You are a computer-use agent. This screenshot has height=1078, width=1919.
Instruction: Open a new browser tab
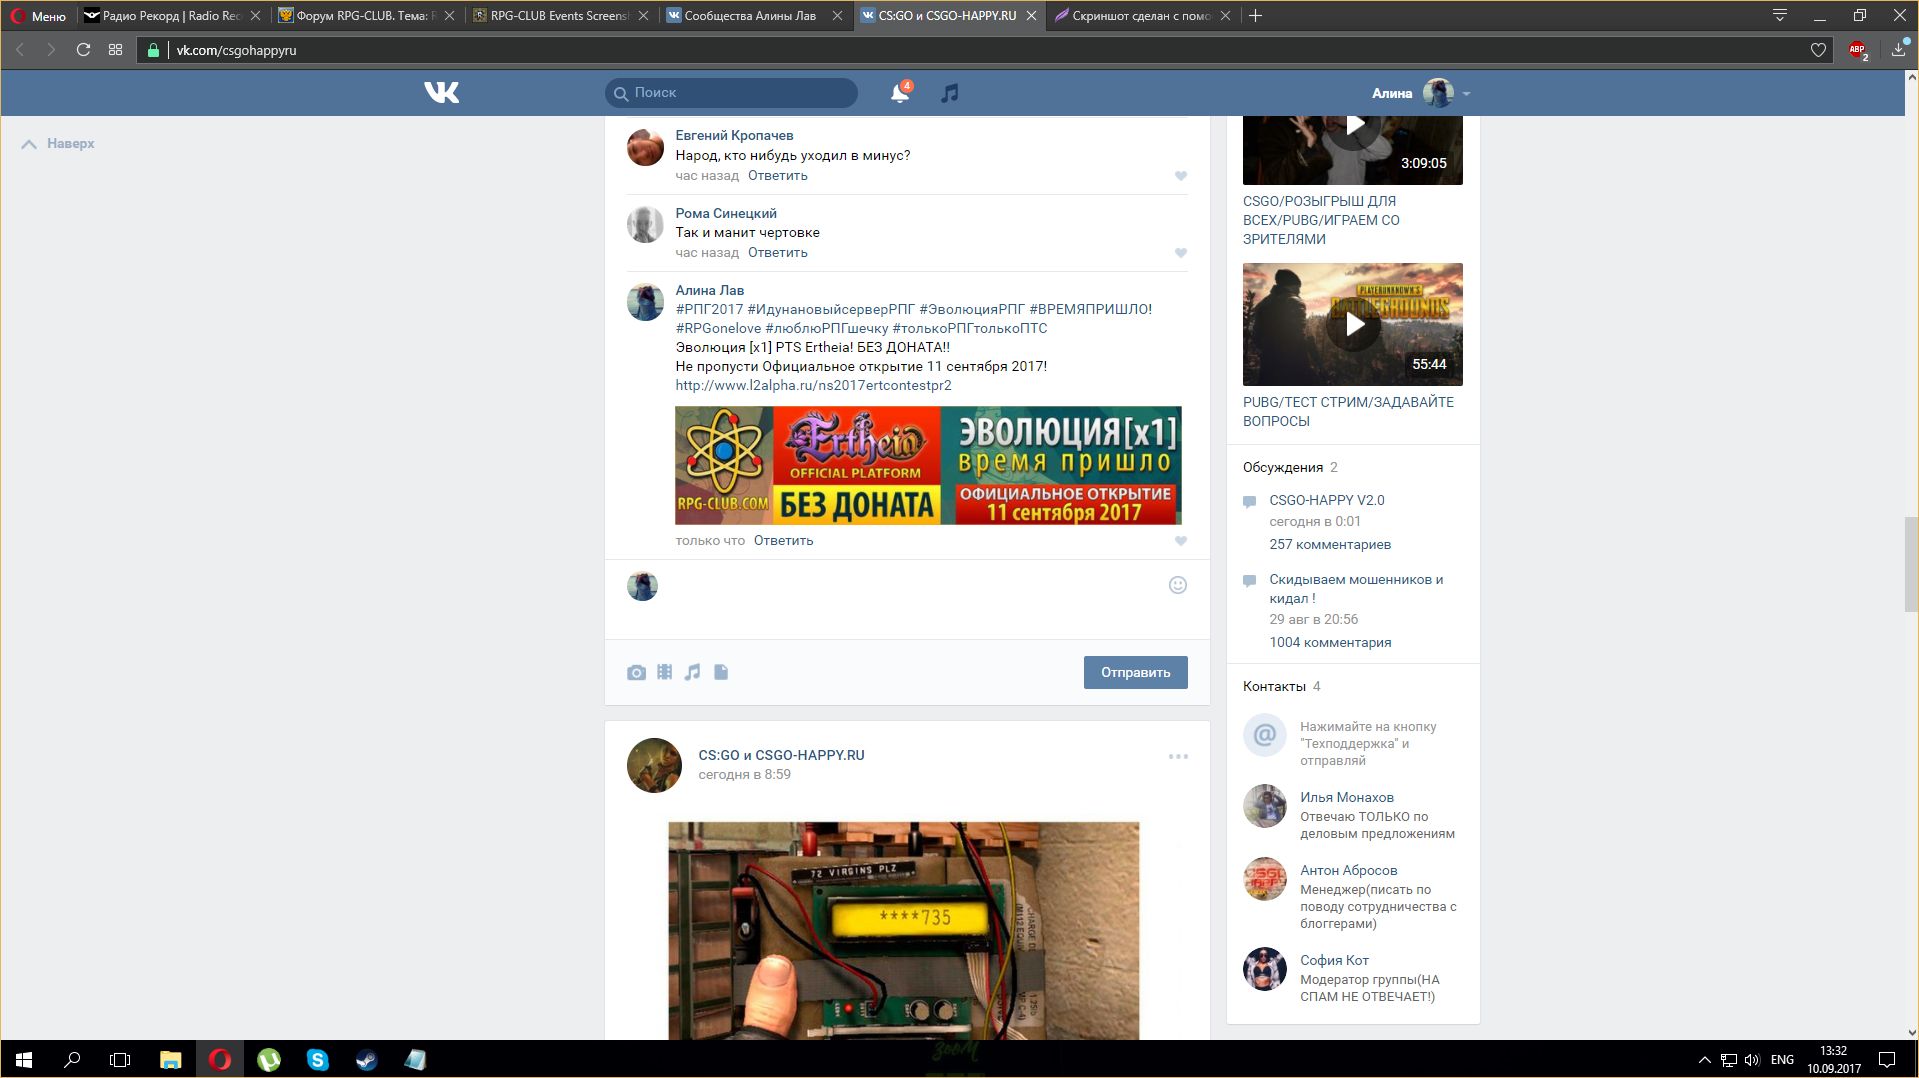(x=1256, y=16)
